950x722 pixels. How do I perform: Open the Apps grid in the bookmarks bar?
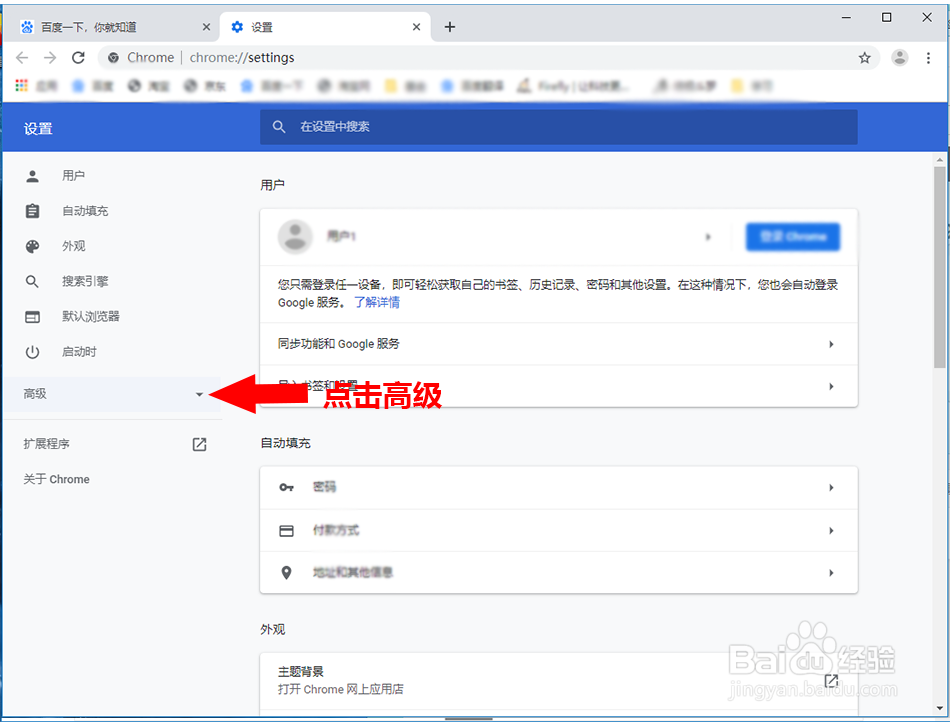coord(22,85)
